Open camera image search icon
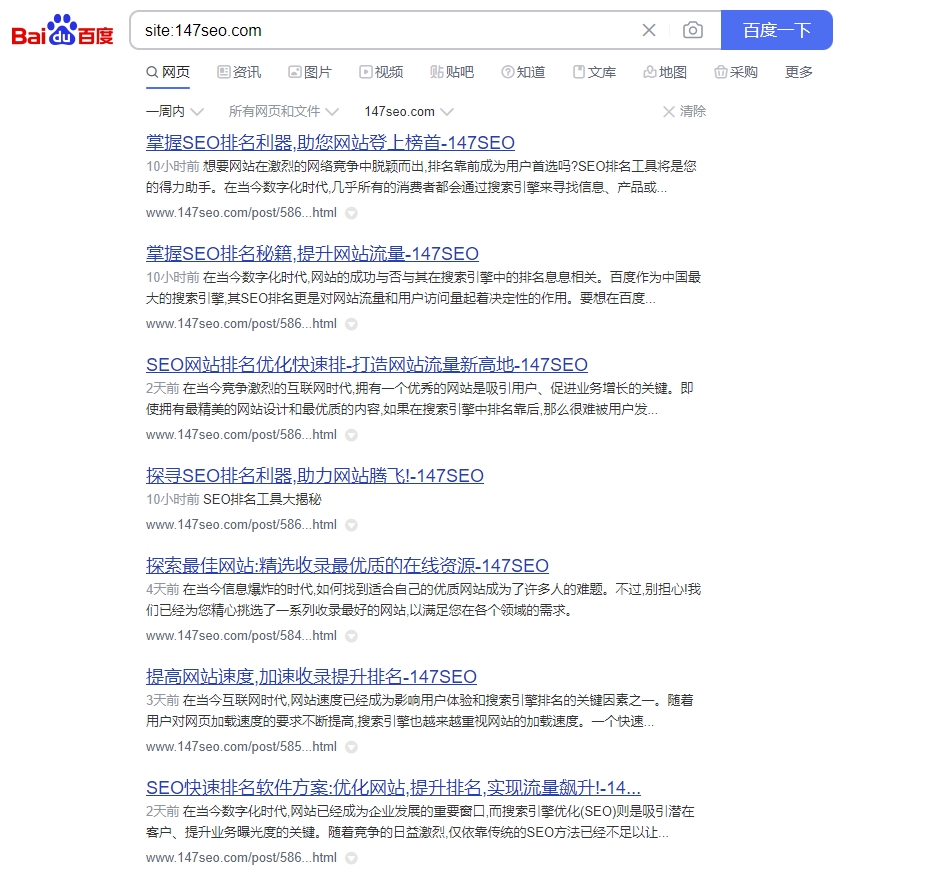 click(x=693, y=30)
